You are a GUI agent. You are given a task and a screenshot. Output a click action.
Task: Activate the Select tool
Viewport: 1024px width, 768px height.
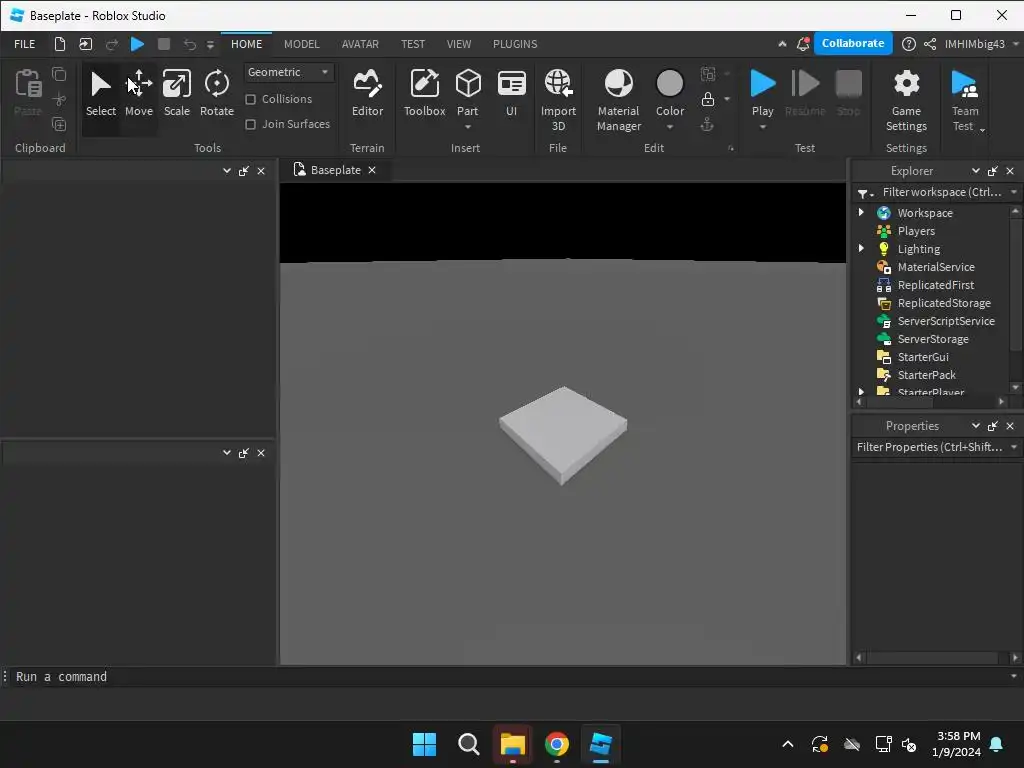click(101, 95)
